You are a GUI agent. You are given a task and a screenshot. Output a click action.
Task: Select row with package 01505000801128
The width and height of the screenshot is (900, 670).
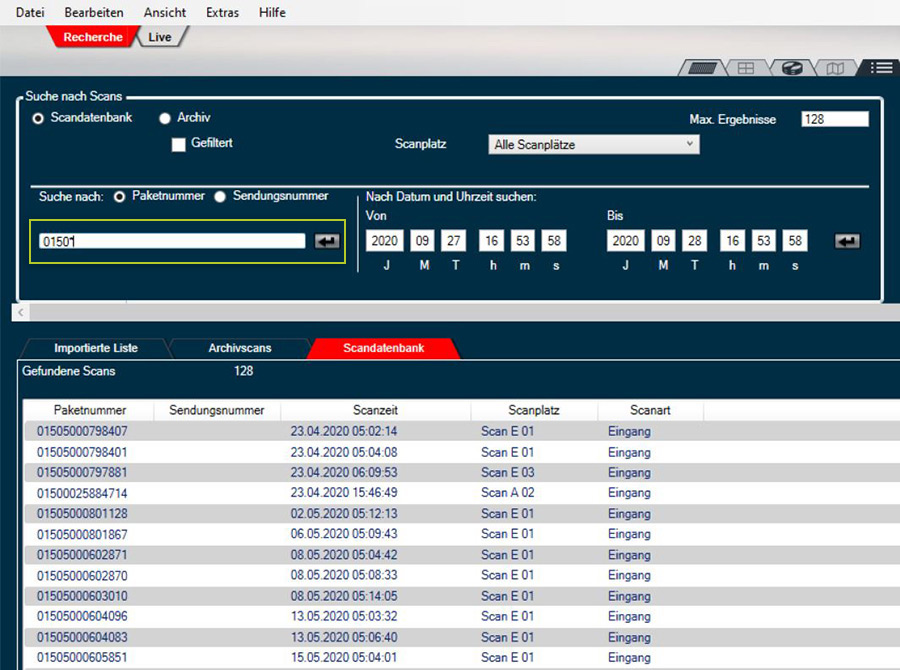(462, 514)
